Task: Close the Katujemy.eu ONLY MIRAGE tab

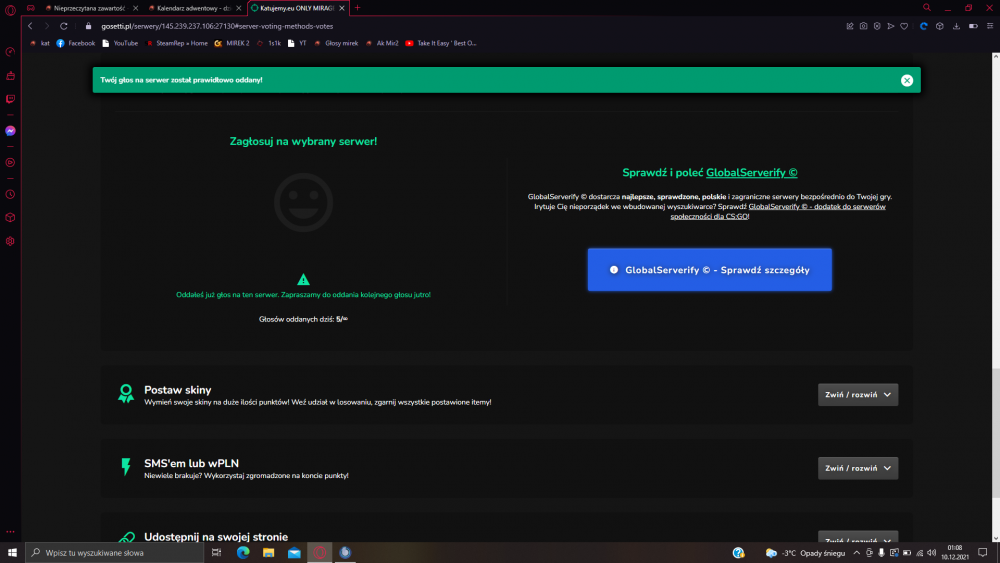Action: point(342,8)
